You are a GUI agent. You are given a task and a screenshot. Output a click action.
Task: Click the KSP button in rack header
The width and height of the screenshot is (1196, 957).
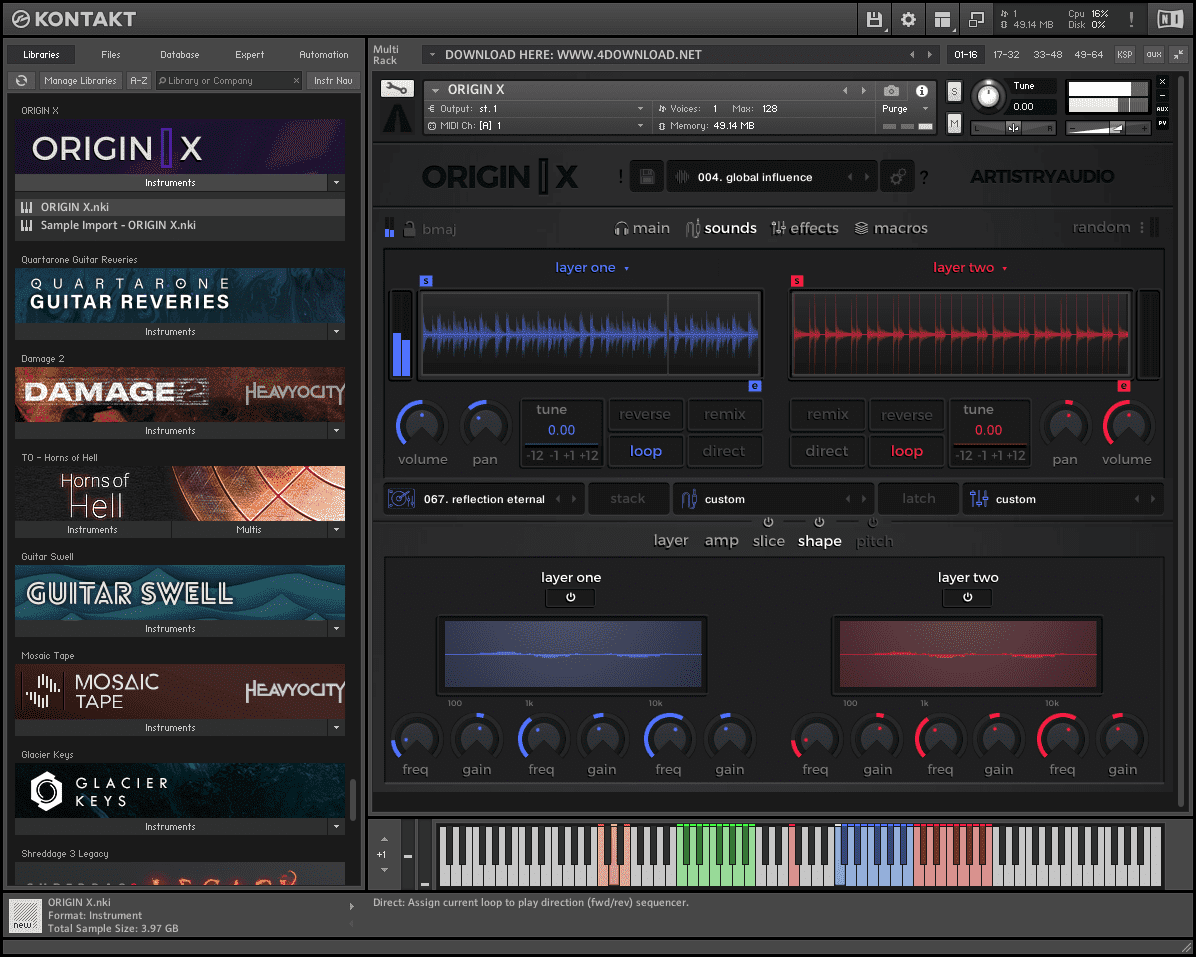coord(1124,54)
